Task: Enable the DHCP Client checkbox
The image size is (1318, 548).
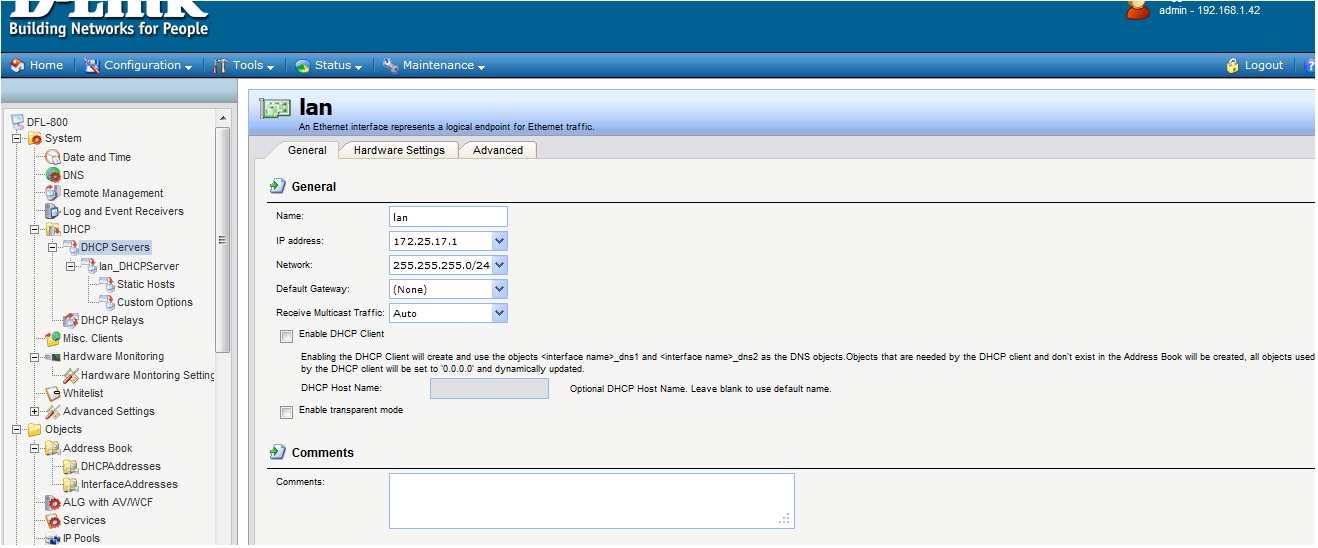Action: pyautogui.click(x=287, y=336)
